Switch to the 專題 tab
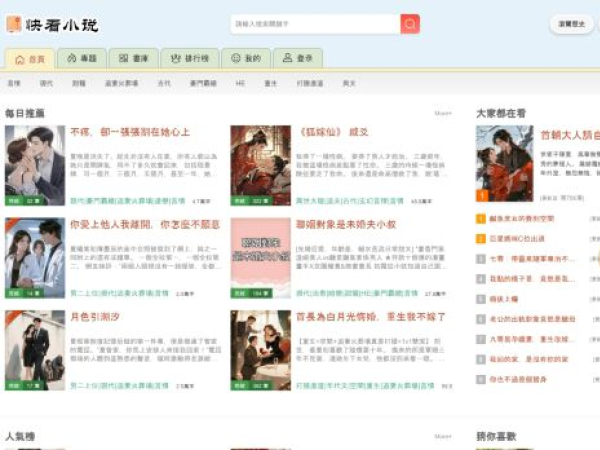Image resolution: width=600 pixels, height=450 pixels. [x=82, y=58]
